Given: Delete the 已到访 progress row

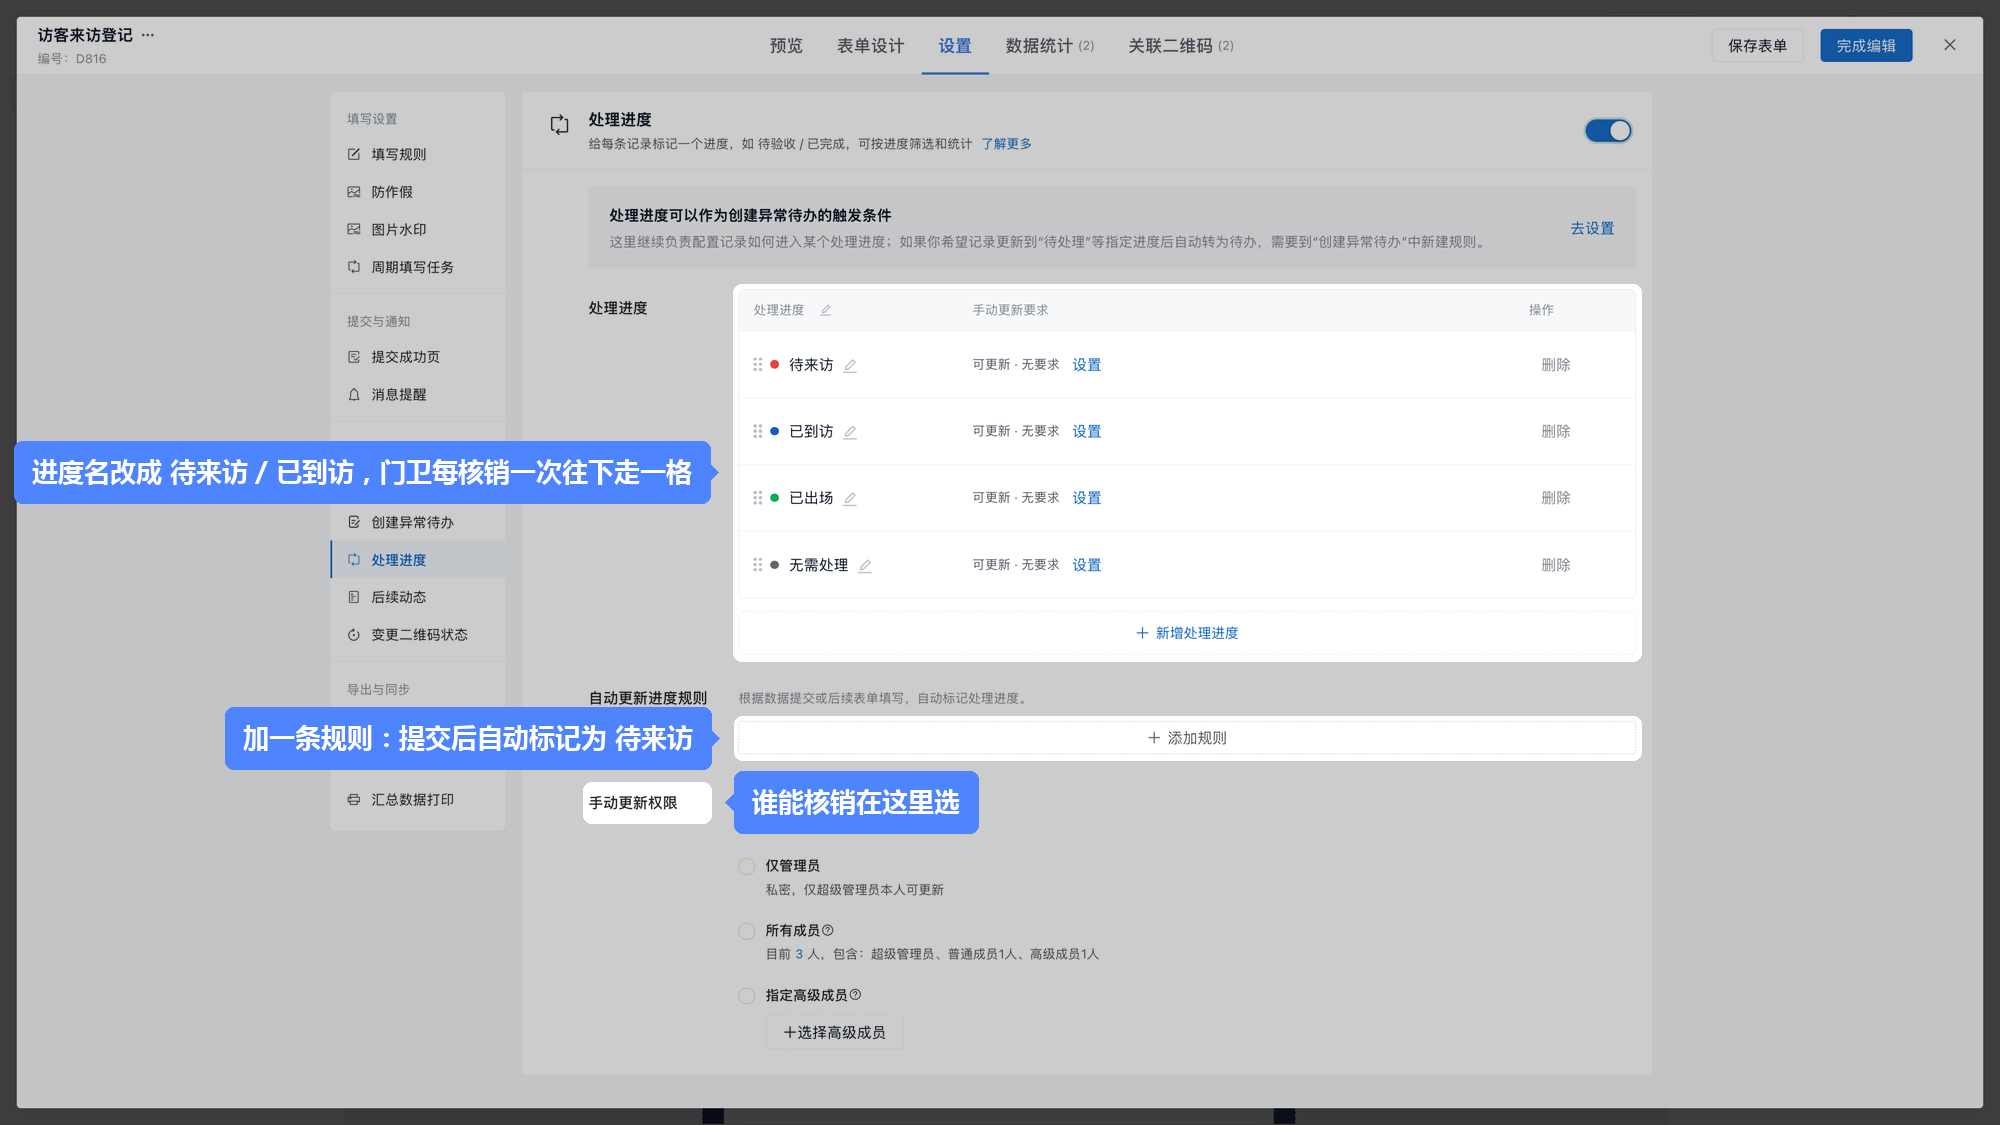Looking at the screenshot, I should coord(1556,431).
